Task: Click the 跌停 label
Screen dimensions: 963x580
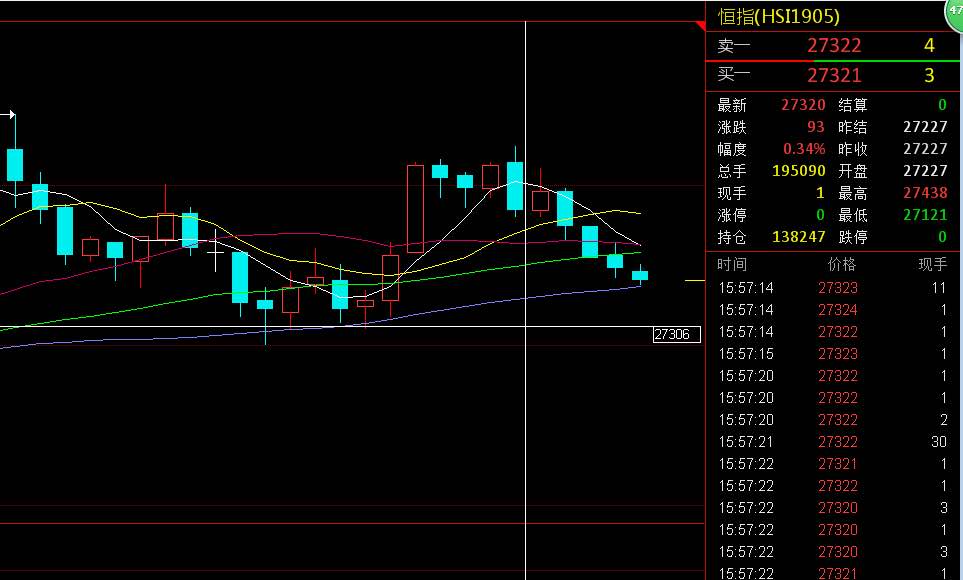Action: 853,237
